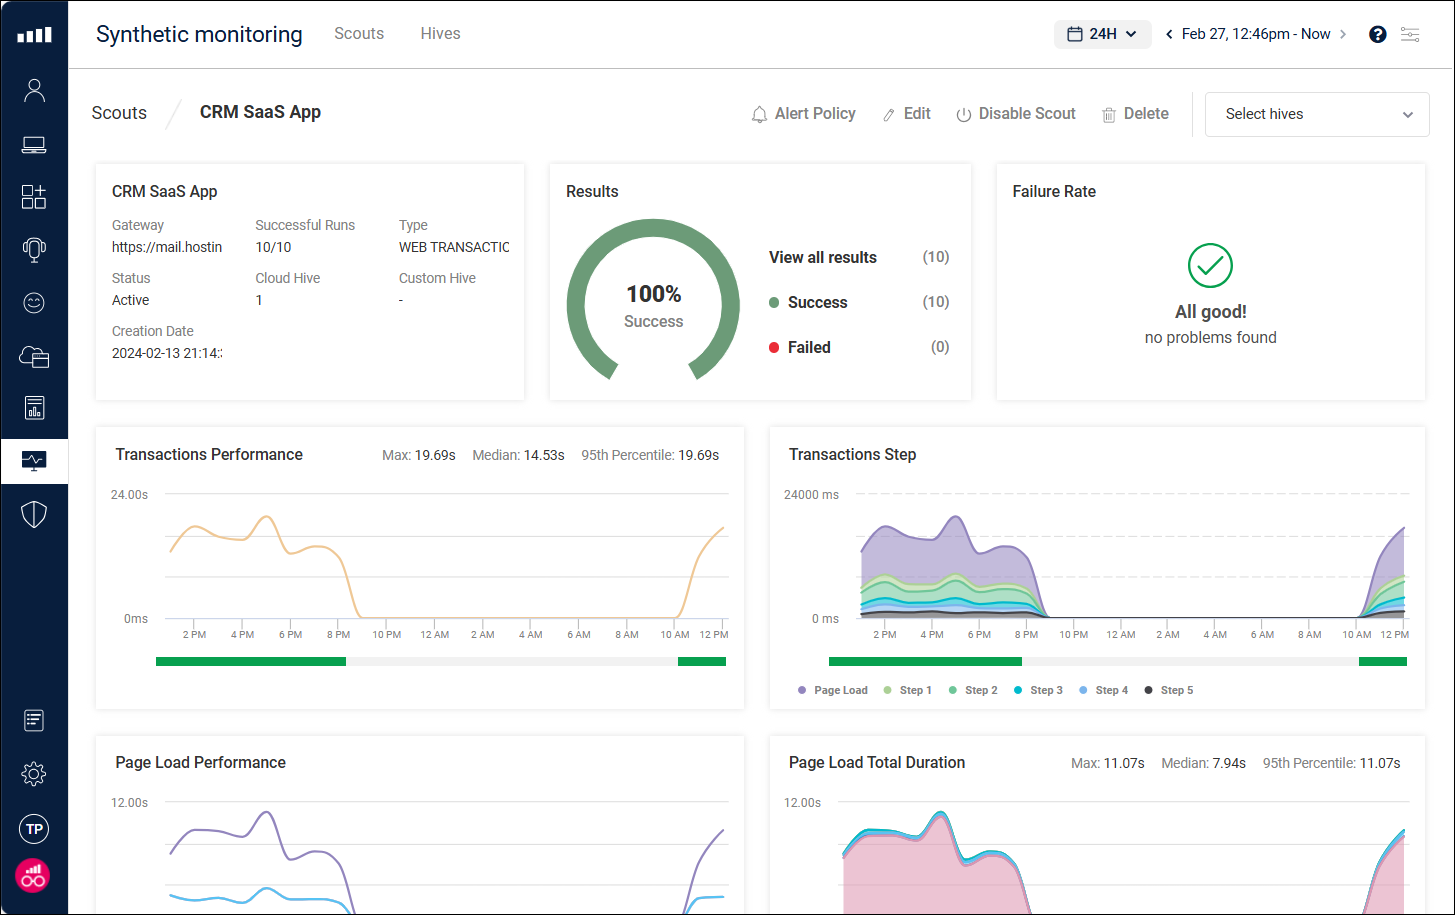This screenshot has height=915, width=1455.
Task: Toggle Step 1 legend item
Action: coord(908,690)
